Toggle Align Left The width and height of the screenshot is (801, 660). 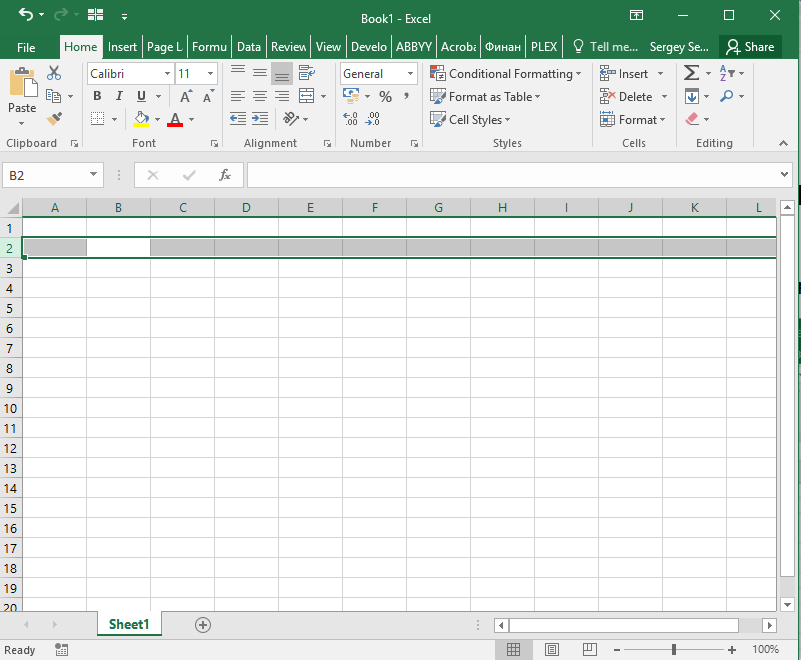(x=238, y=96)
